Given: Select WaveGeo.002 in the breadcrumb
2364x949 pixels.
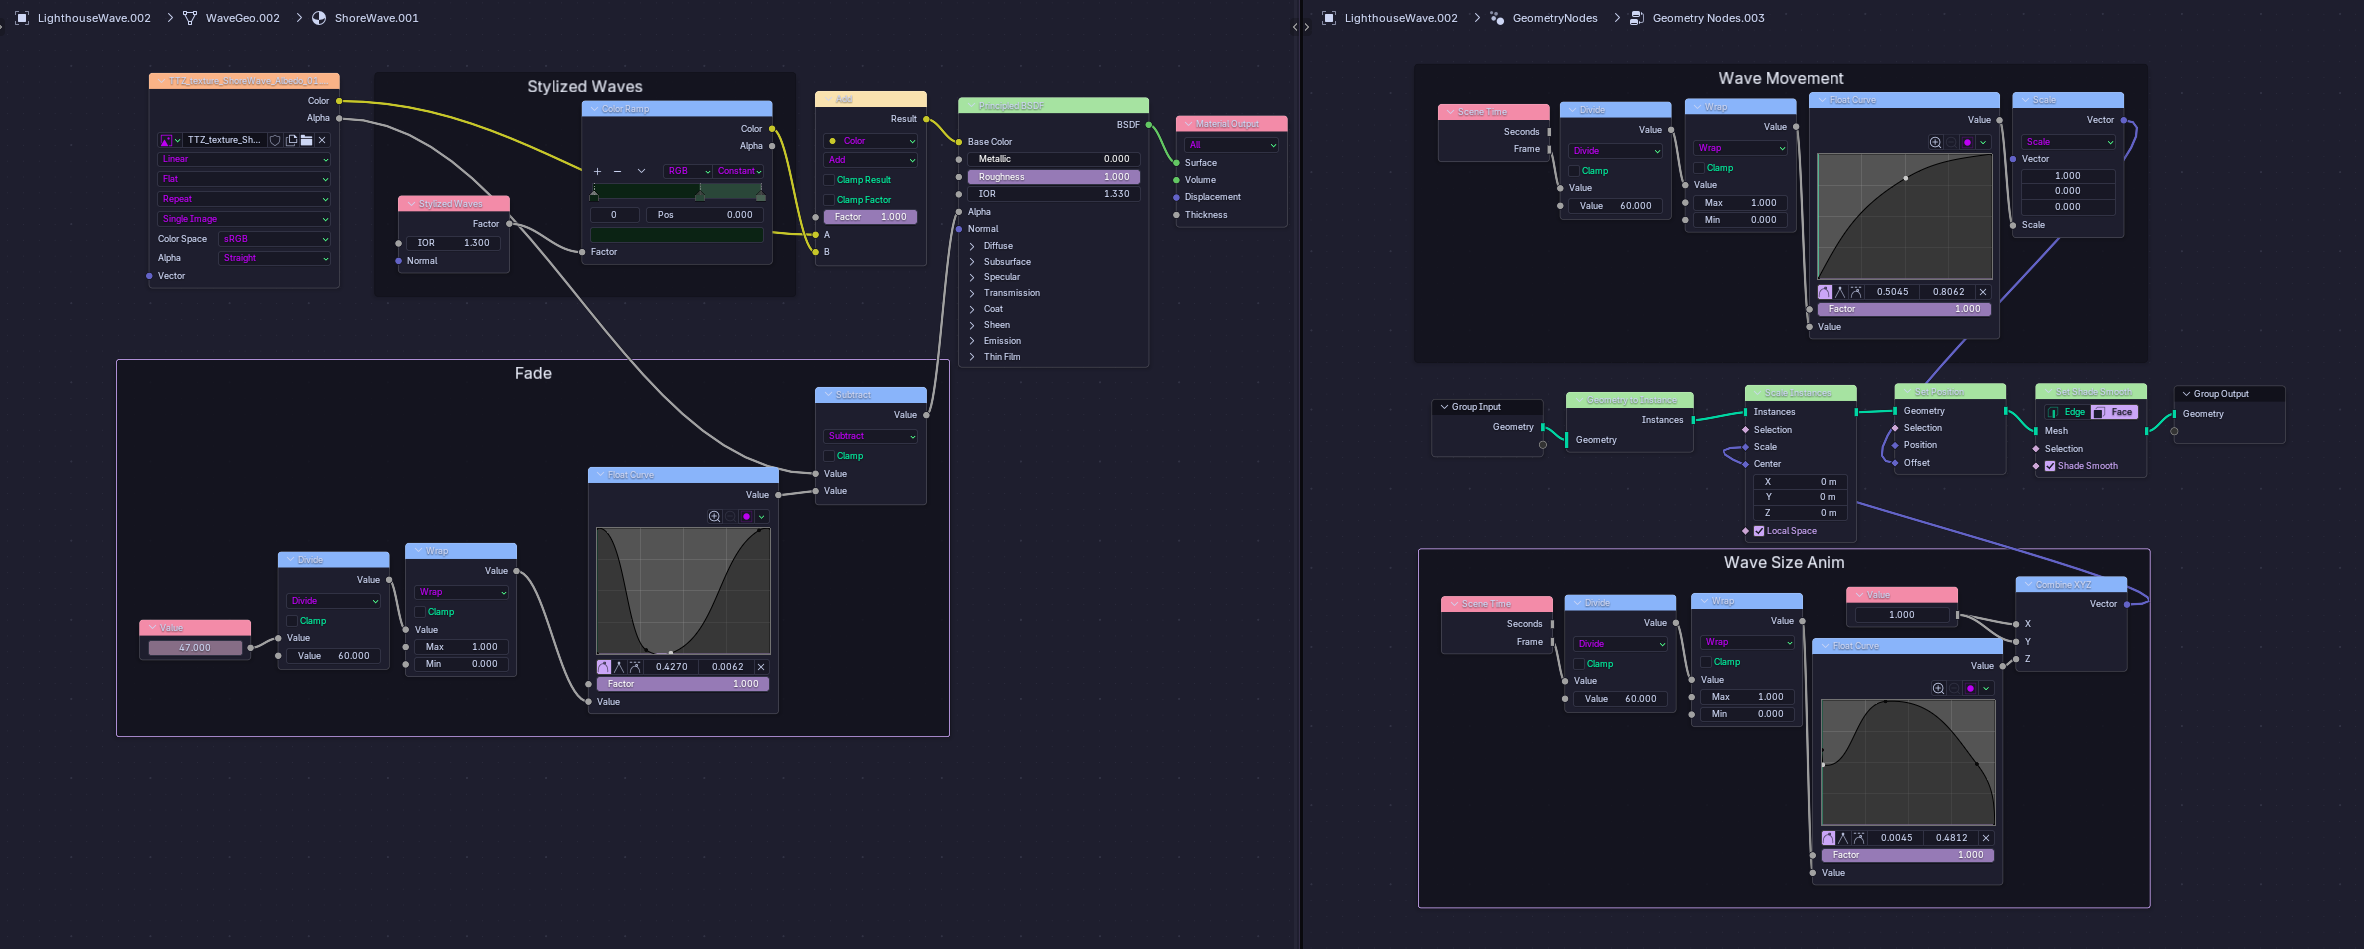Looking at the screenshot, I should 242,18.
